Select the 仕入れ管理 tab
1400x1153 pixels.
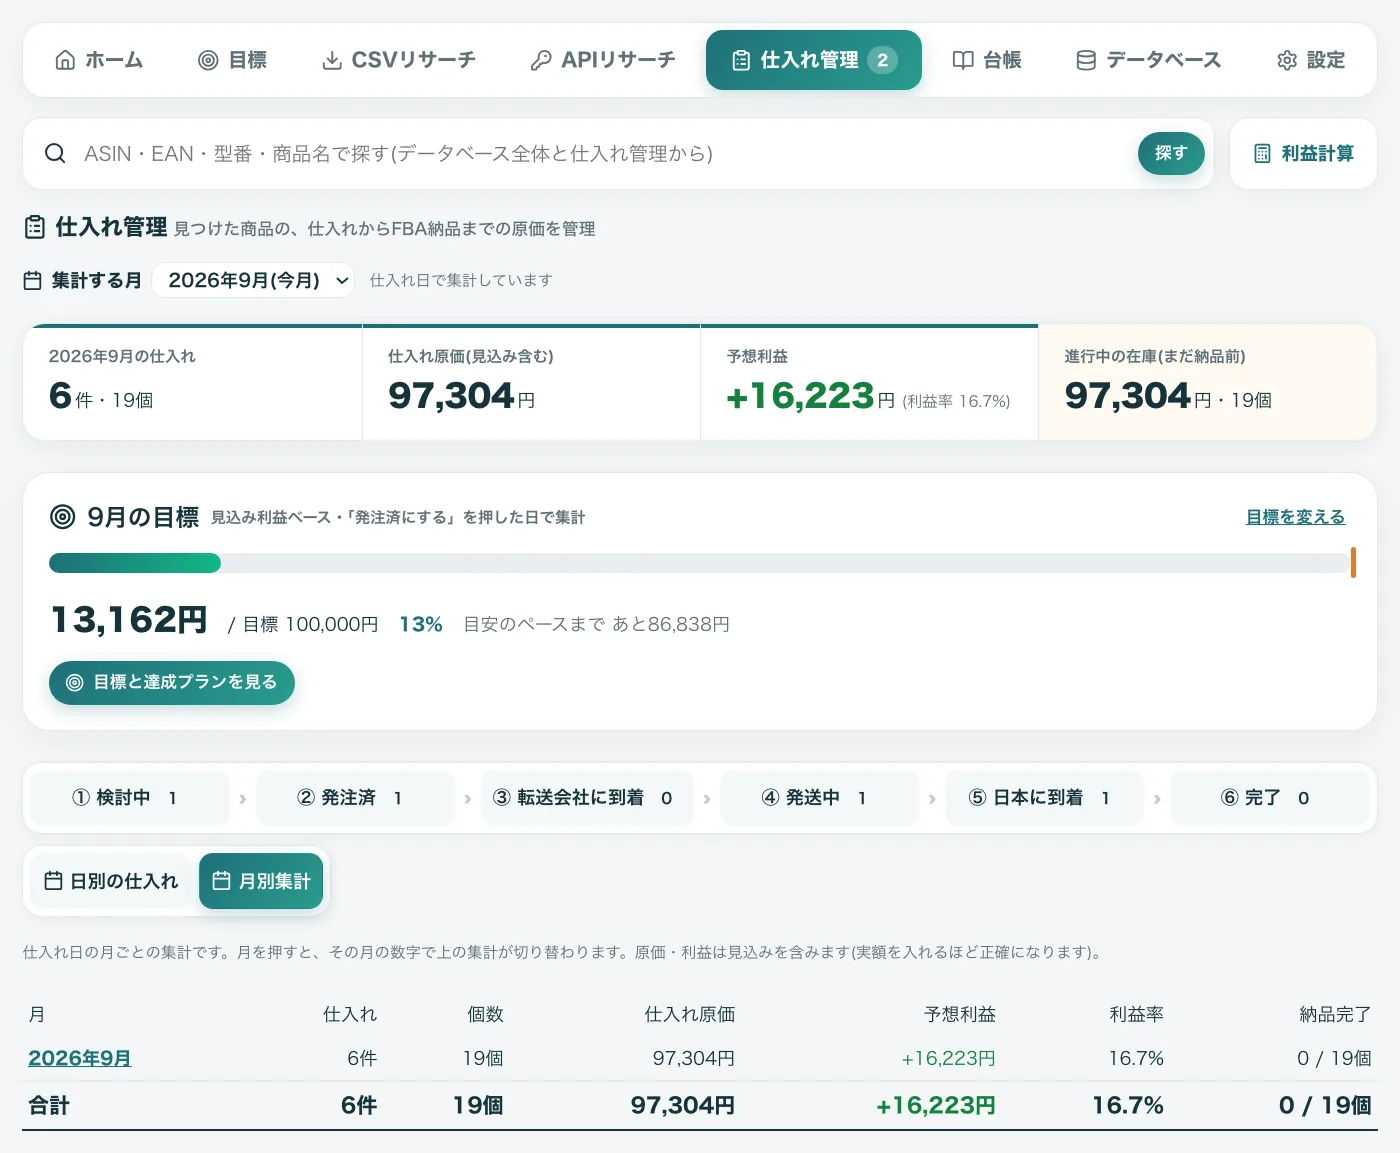click(814, 60)
